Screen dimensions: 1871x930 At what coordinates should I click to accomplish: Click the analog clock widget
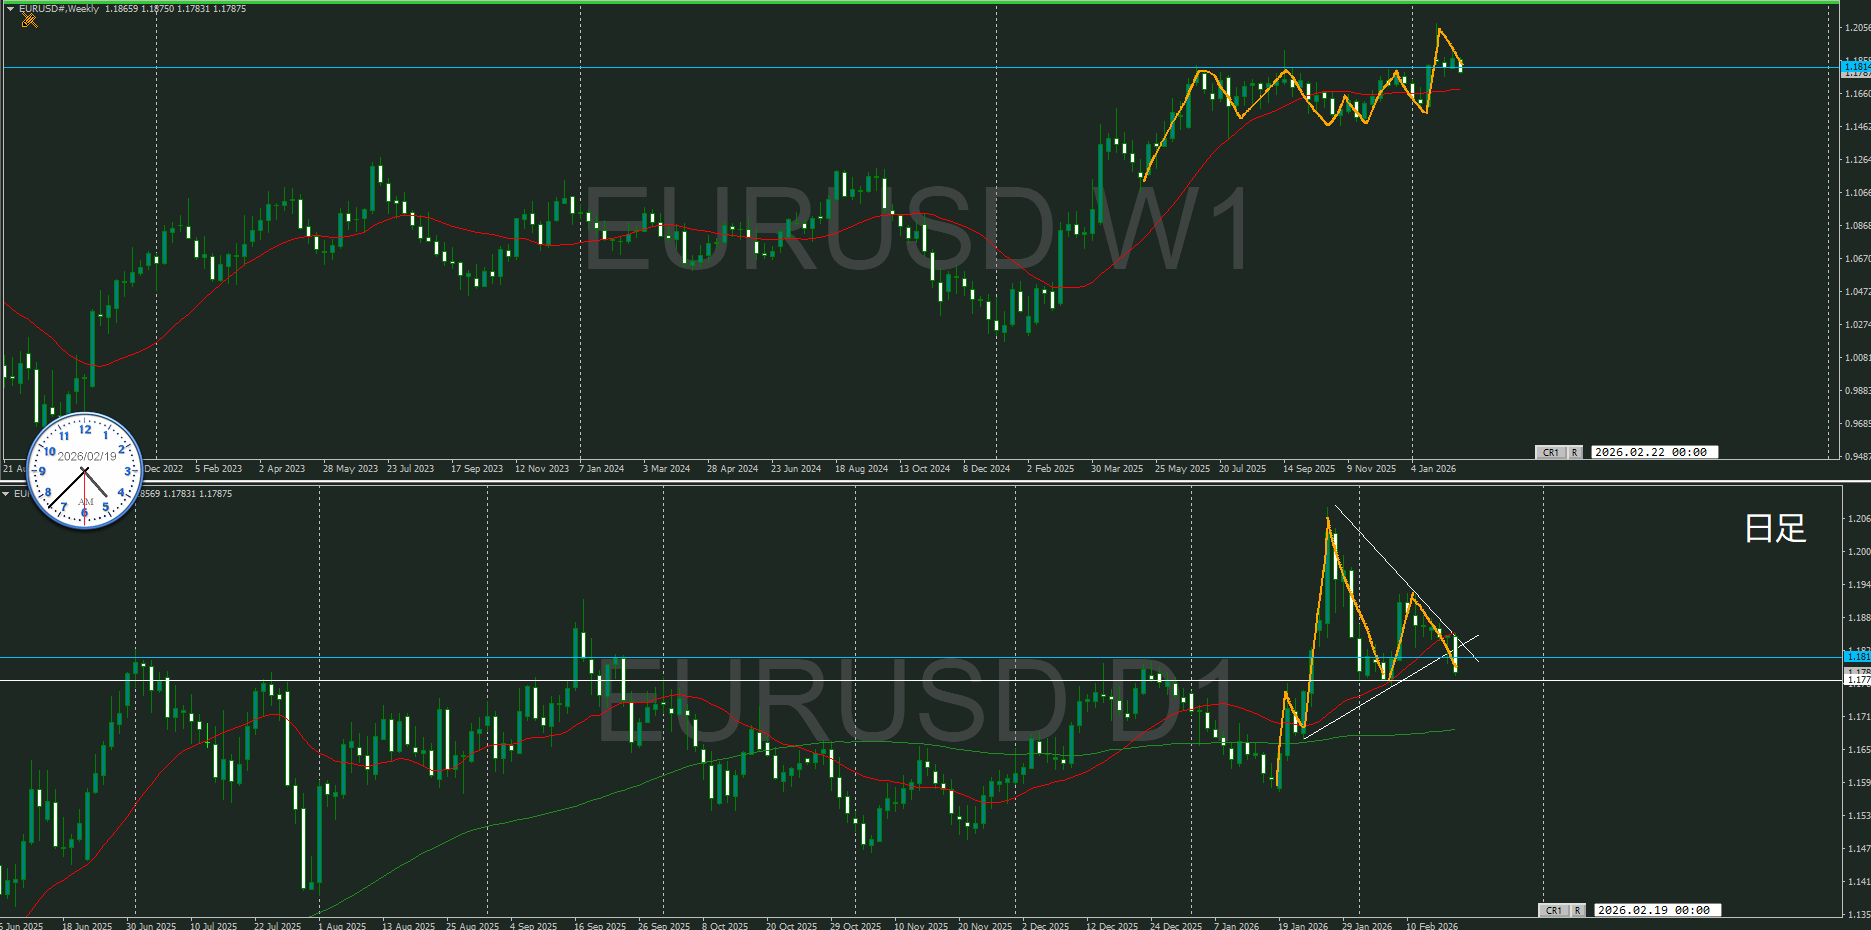[85, 470]
